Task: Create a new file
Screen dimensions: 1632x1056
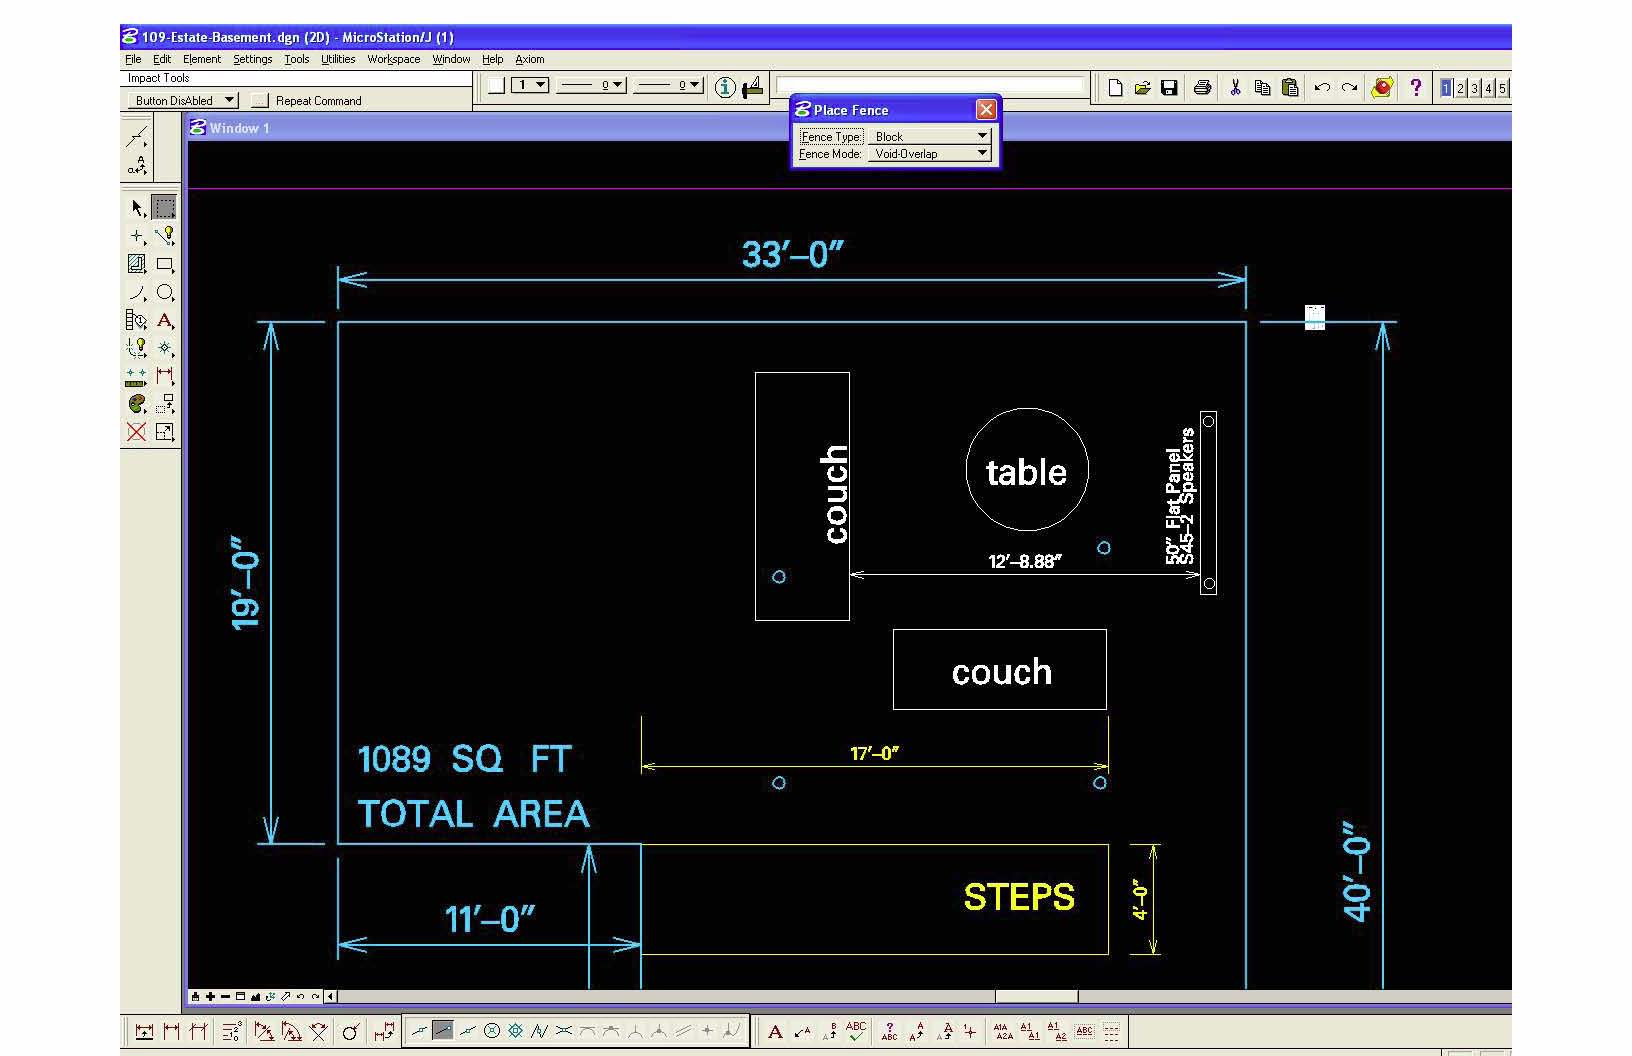Action: point(1115,88)
